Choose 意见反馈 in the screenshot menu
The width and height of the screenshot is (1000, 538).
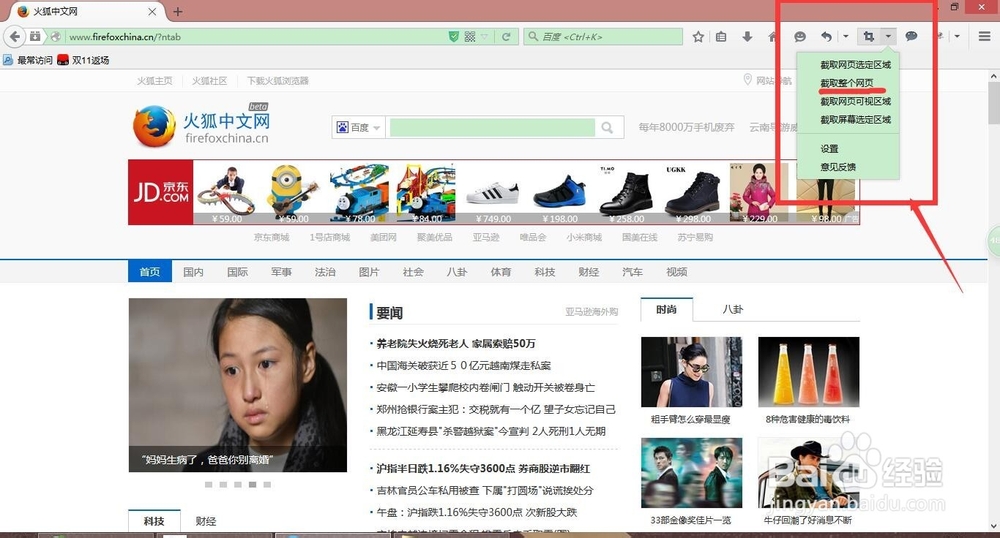(838, 167)
